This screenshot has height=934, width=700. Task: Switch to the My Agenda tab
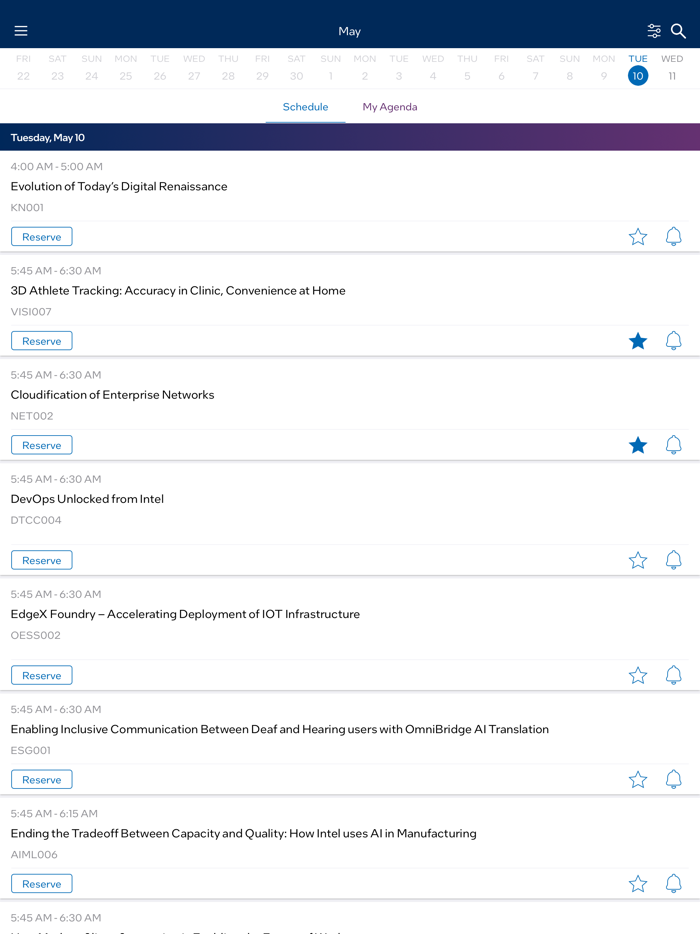[x=390, y=106]
